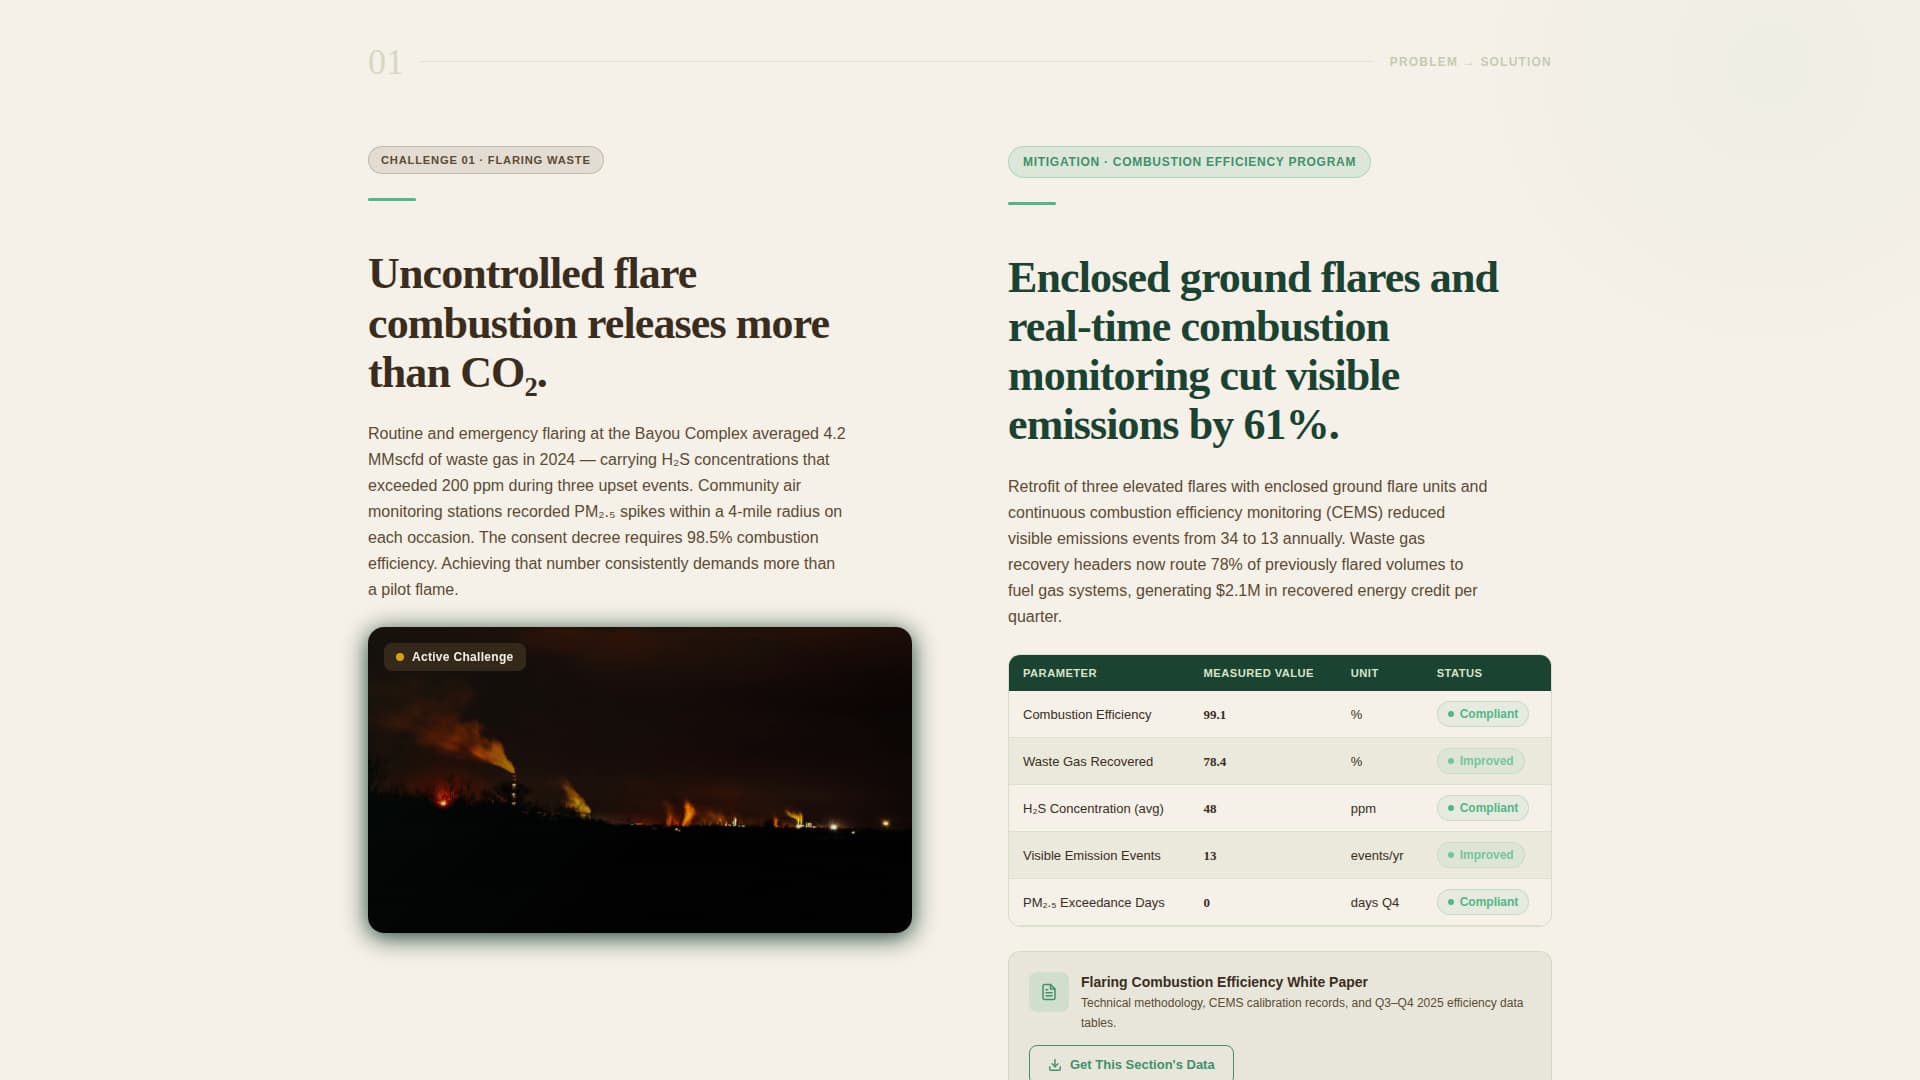
Task: Open the CHALLENGE 01 · FLARING WASTE badge
Action: 485,159
